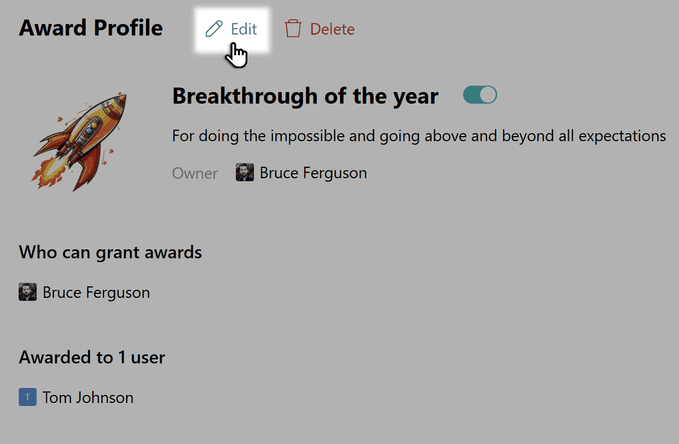Click the Who can grant awards heading
The height and width of the screenshot is (444, 679).
110,252
